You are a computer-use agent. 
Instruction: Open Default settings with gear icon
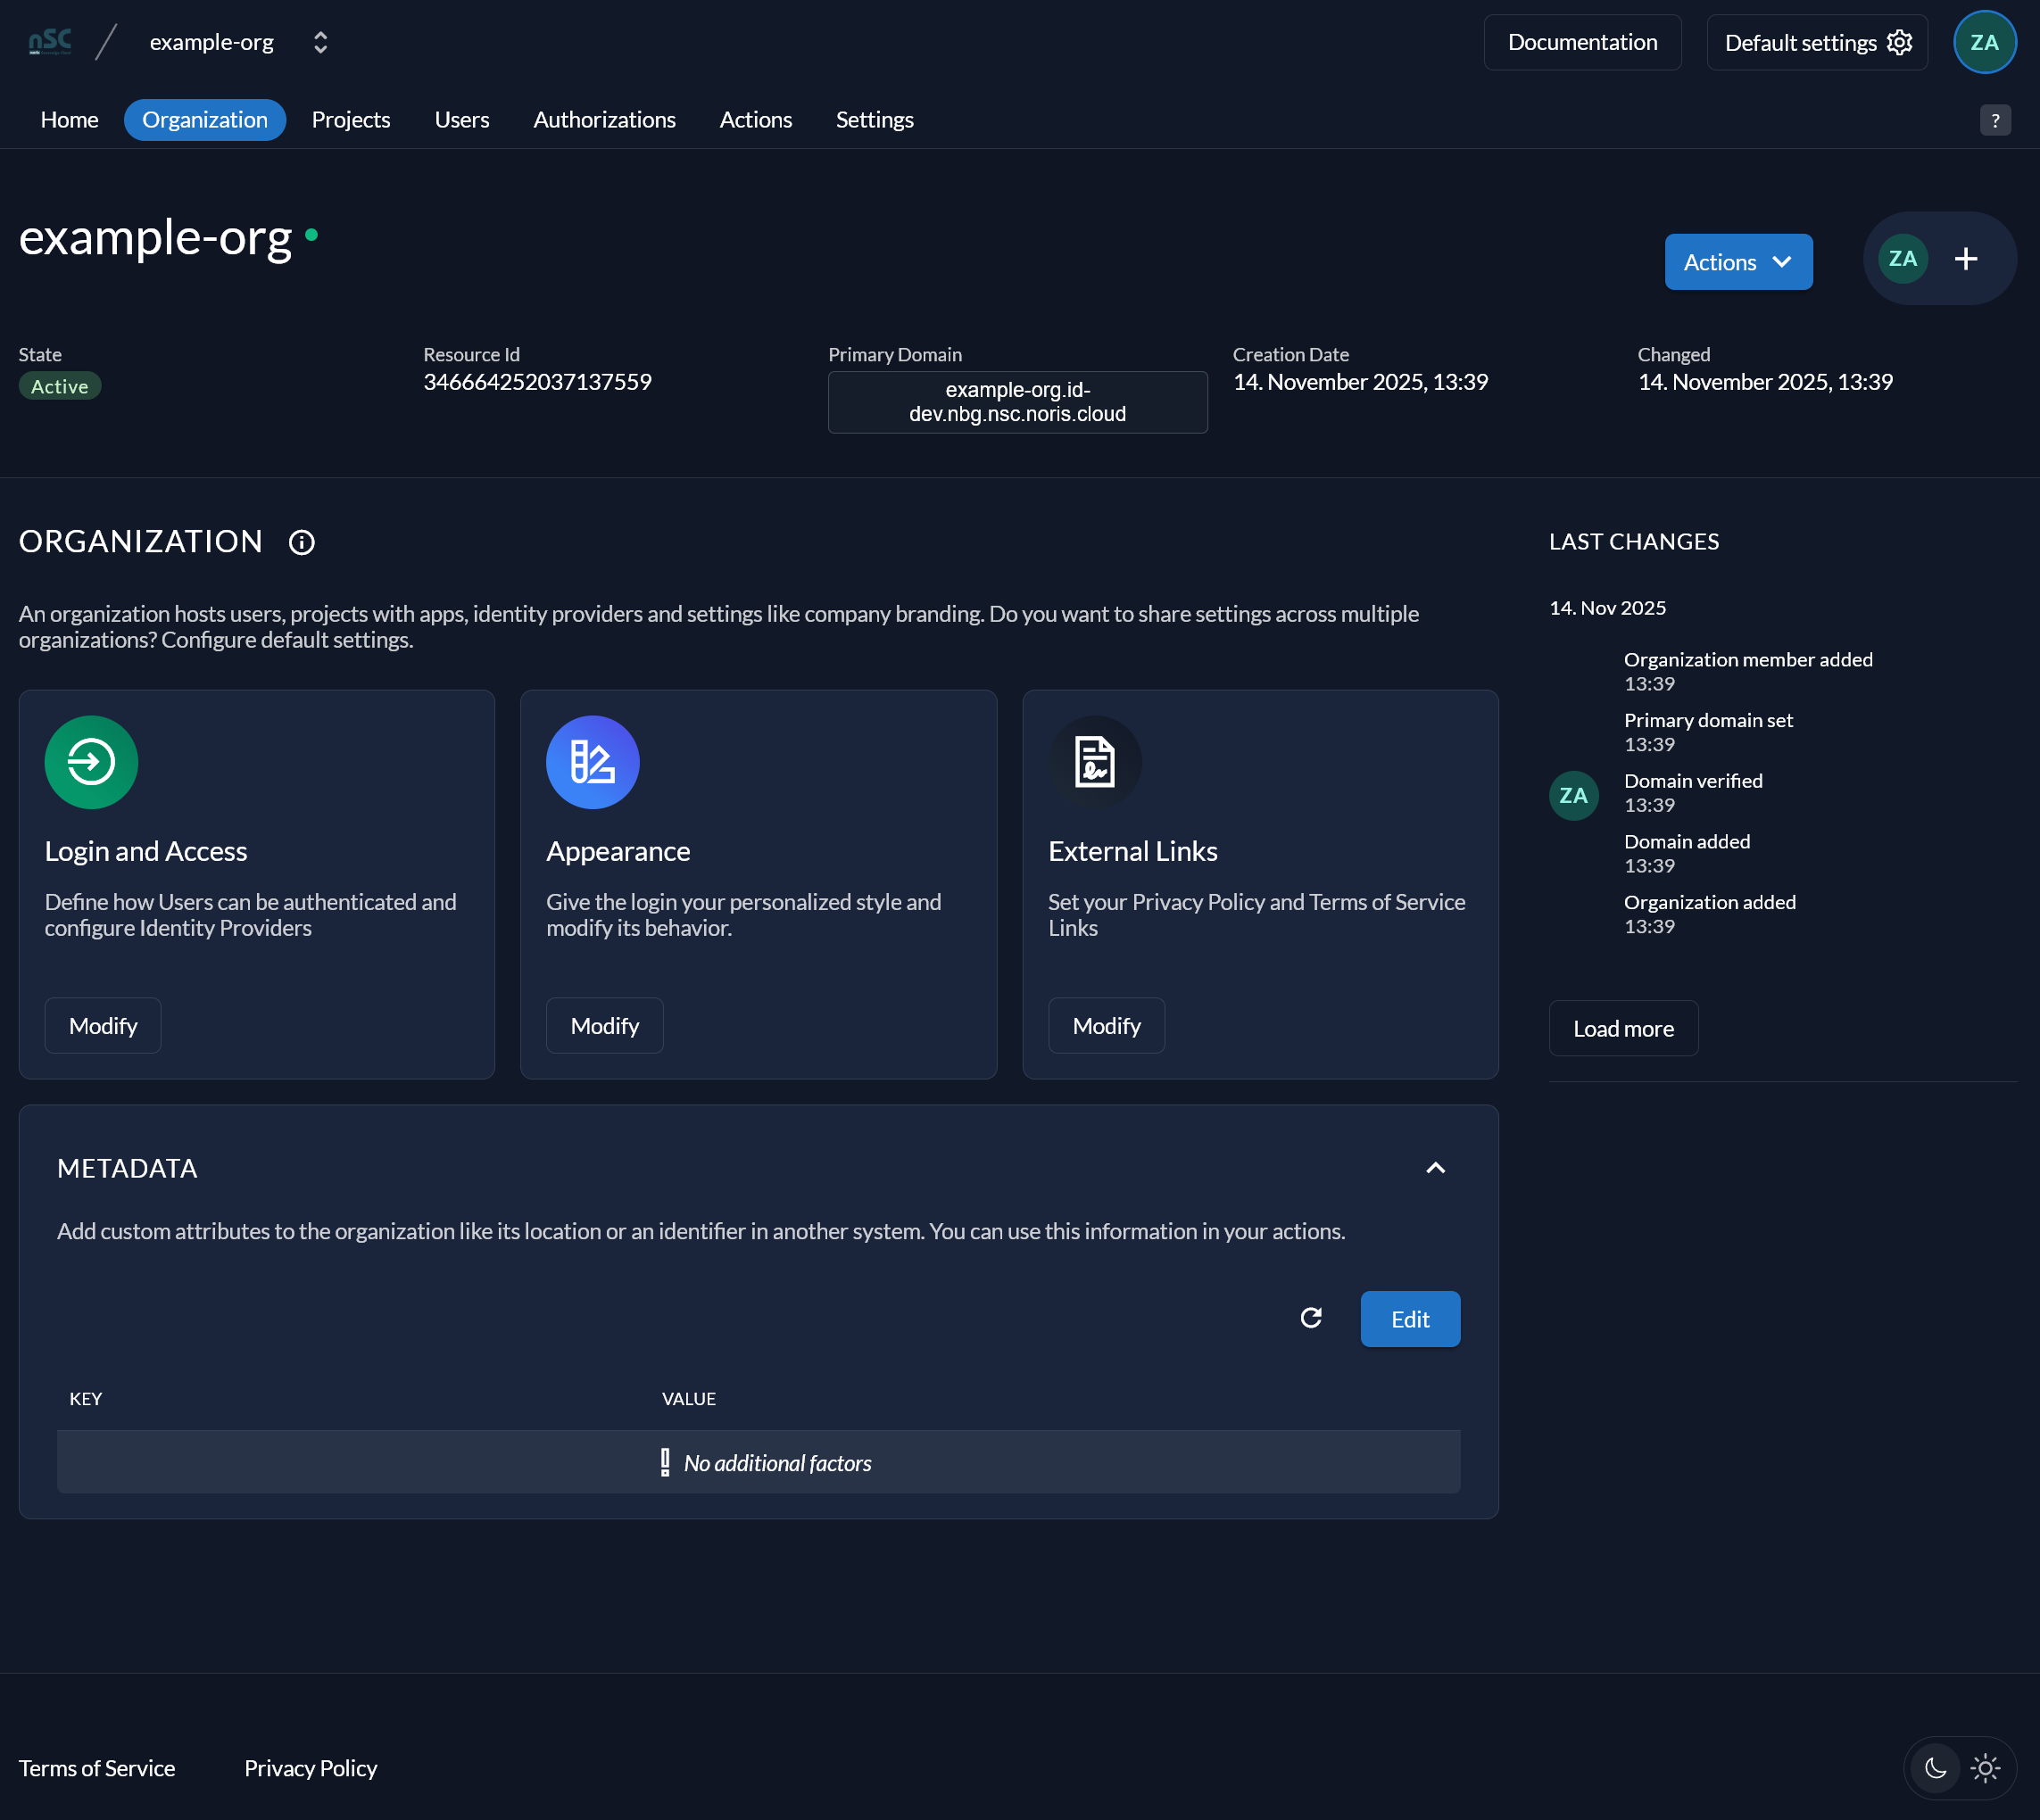tap(1817, 42)
